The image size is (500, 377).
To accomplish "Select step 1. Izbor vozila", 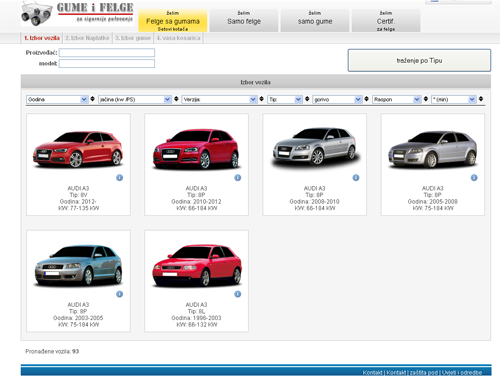I will pyautogui.click(x=42, y=38).
